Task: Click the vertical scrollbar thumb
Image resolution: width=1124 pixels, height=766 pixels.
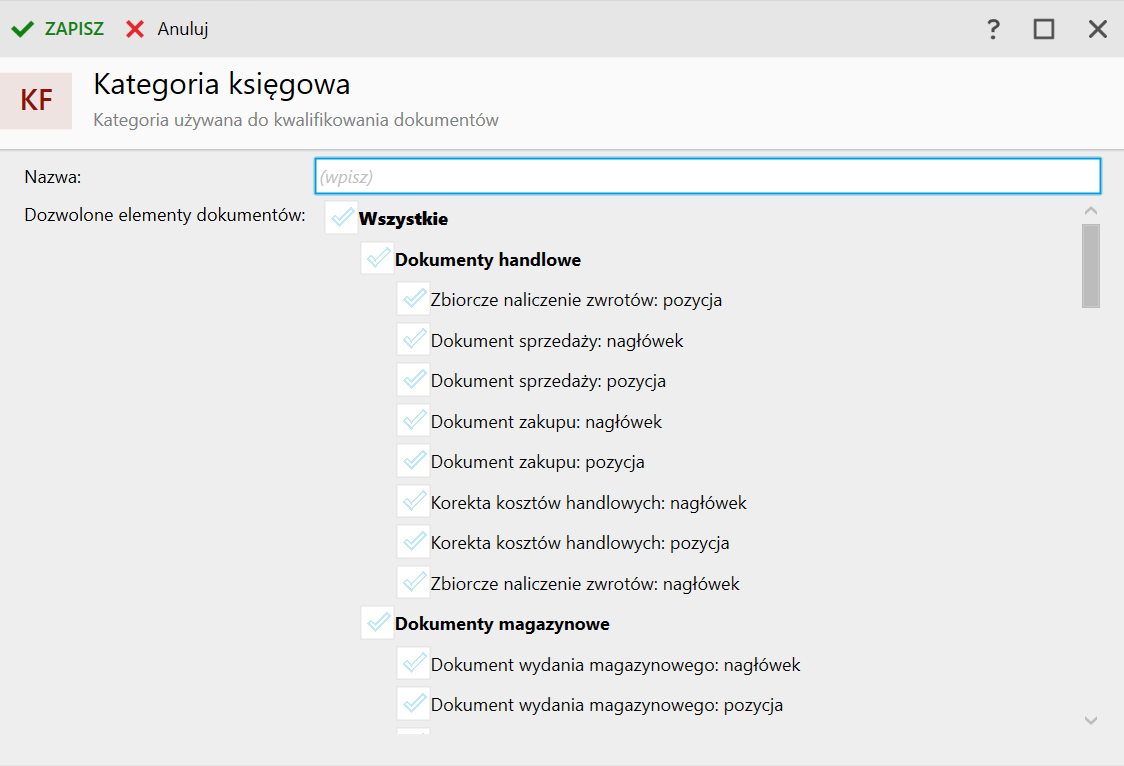Action: click(x=1091, y=265)
